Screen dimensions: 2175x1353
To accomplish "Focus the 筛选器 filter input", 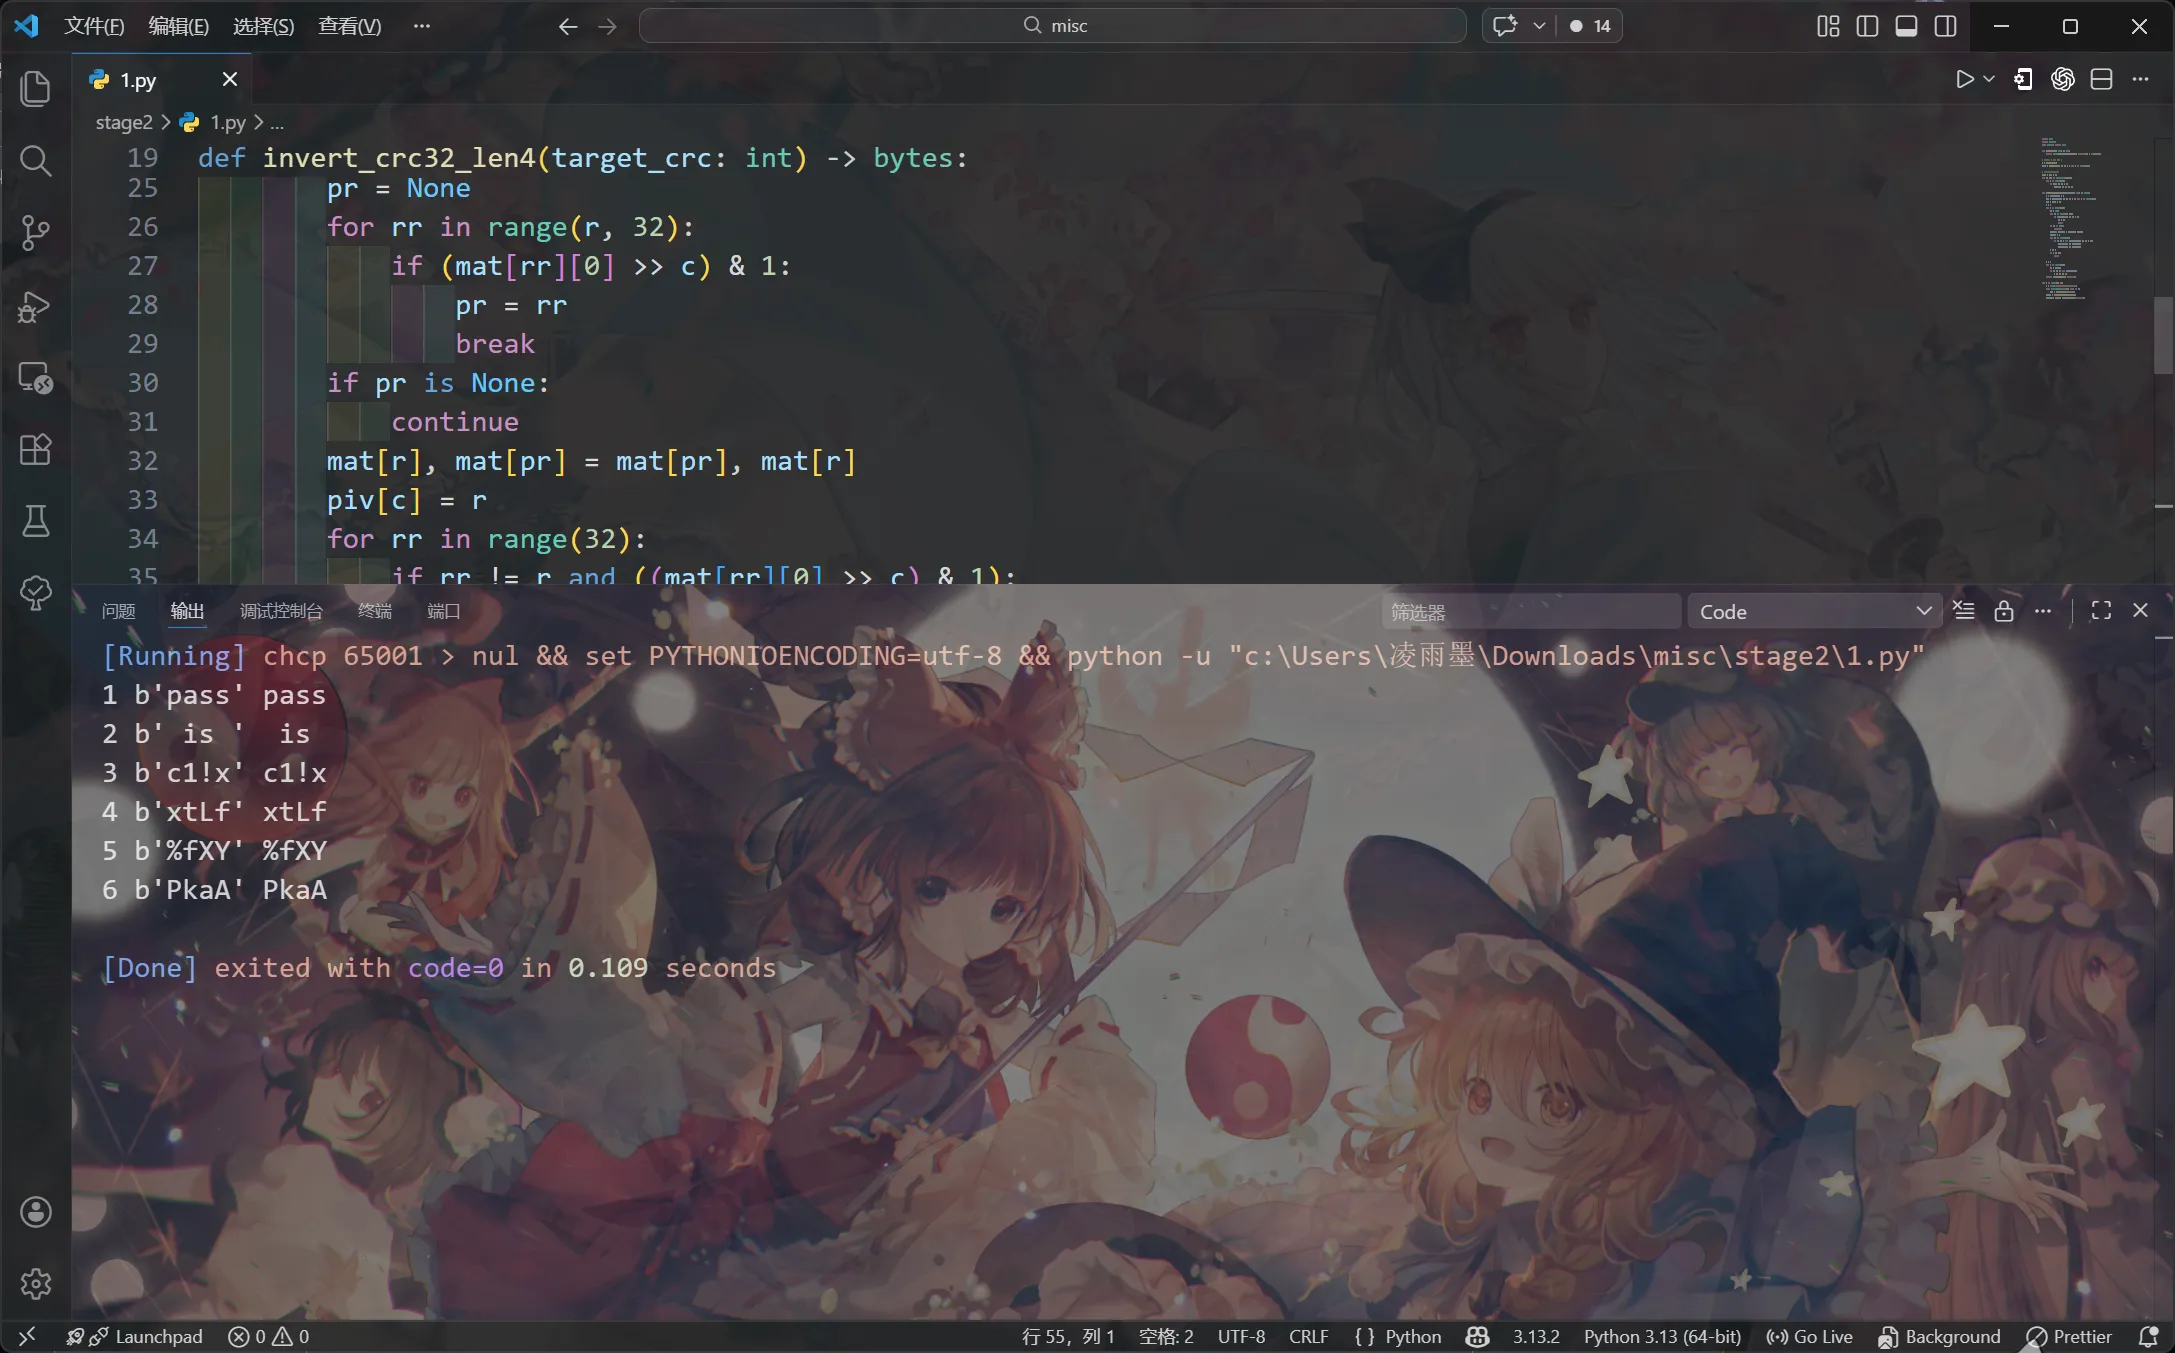I will [1530, 611].
